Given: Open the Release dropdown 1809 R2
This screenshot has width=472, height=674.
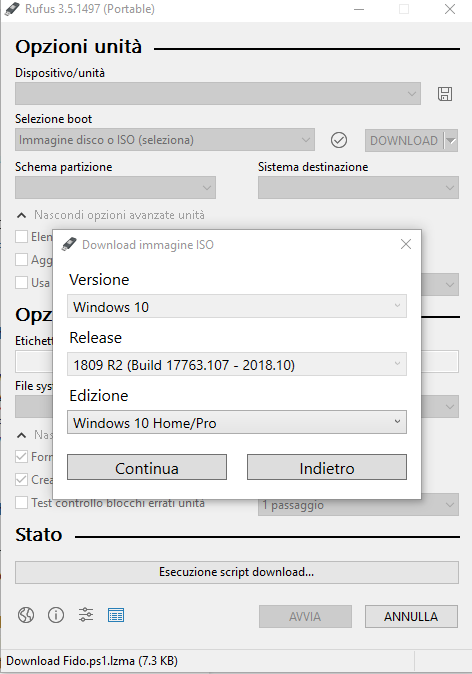Looking at the screenshot, I should (237, 365).
